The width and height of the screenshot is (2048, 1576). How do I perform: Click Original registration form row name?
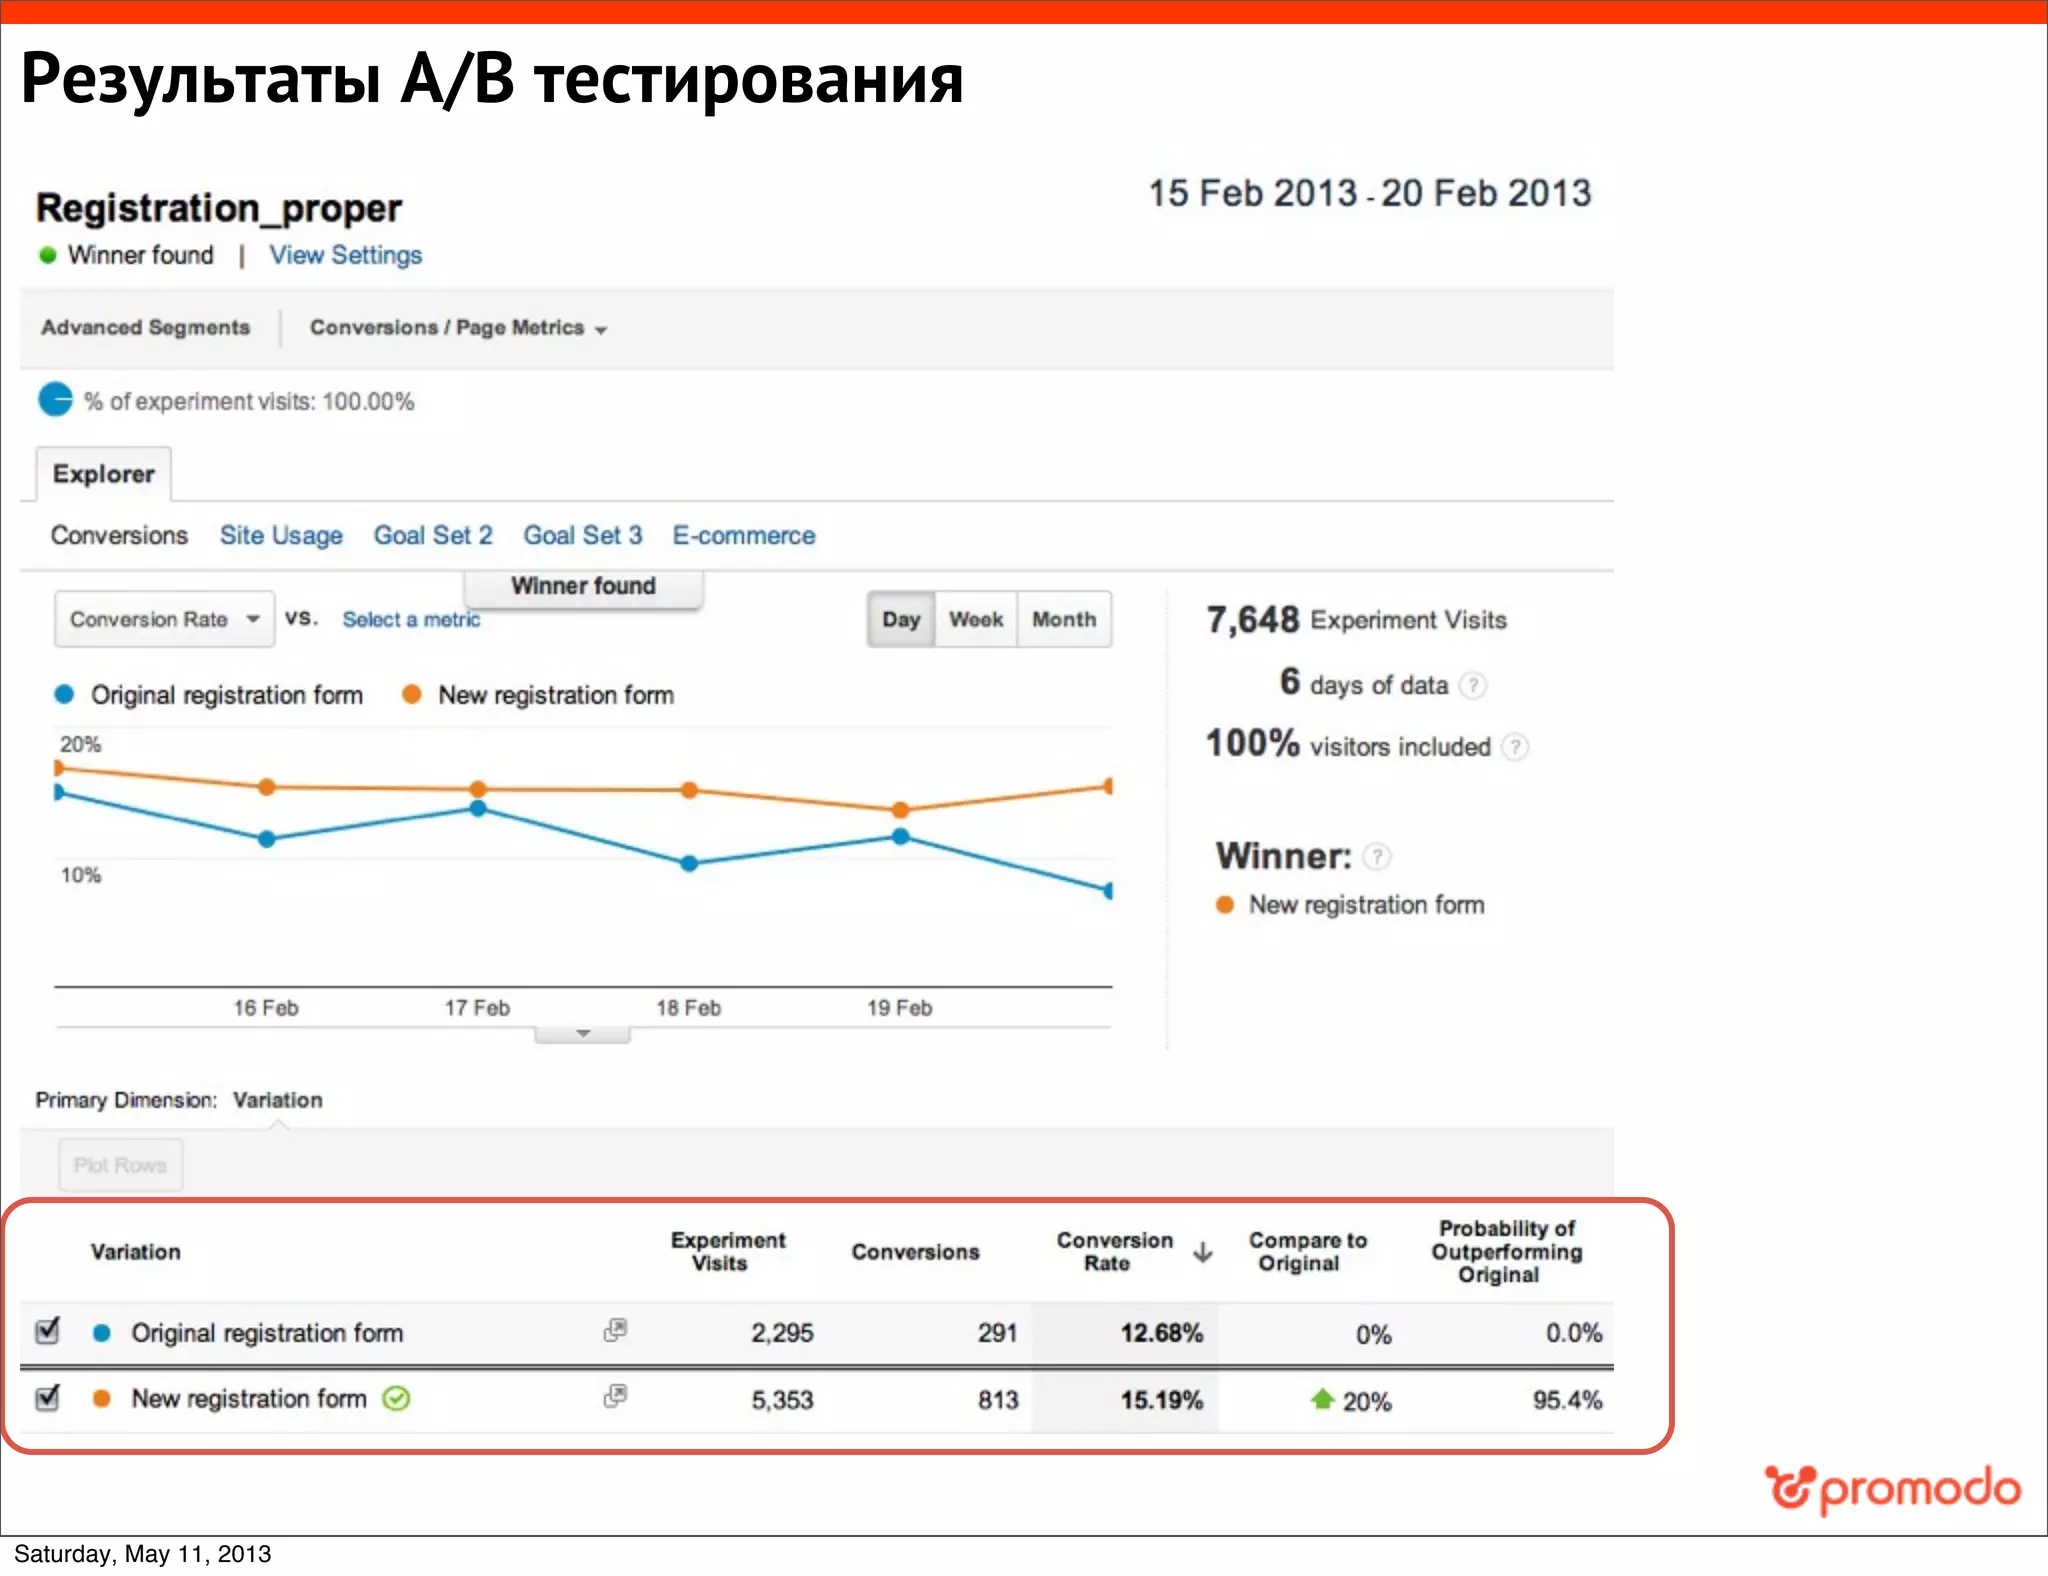tap(267, 1333)
